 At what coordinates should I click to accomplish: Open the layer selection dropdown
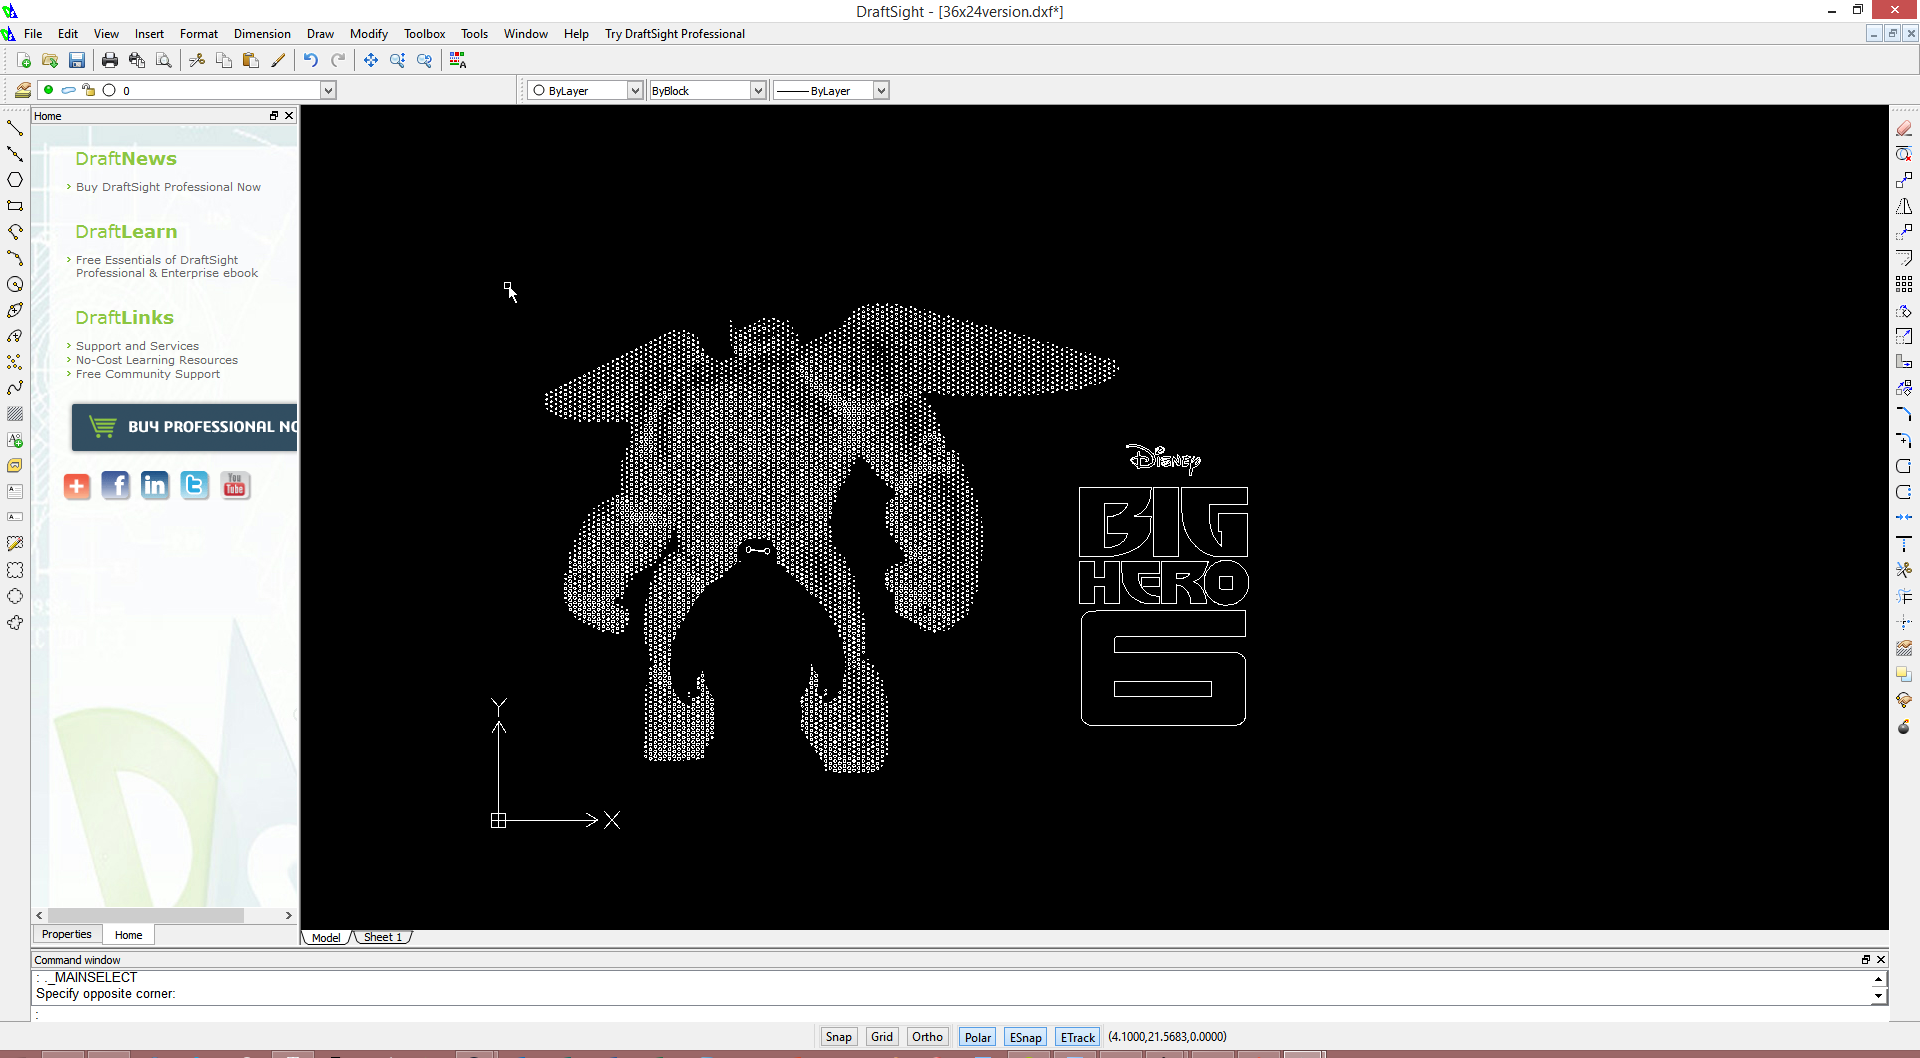(327, 90)
